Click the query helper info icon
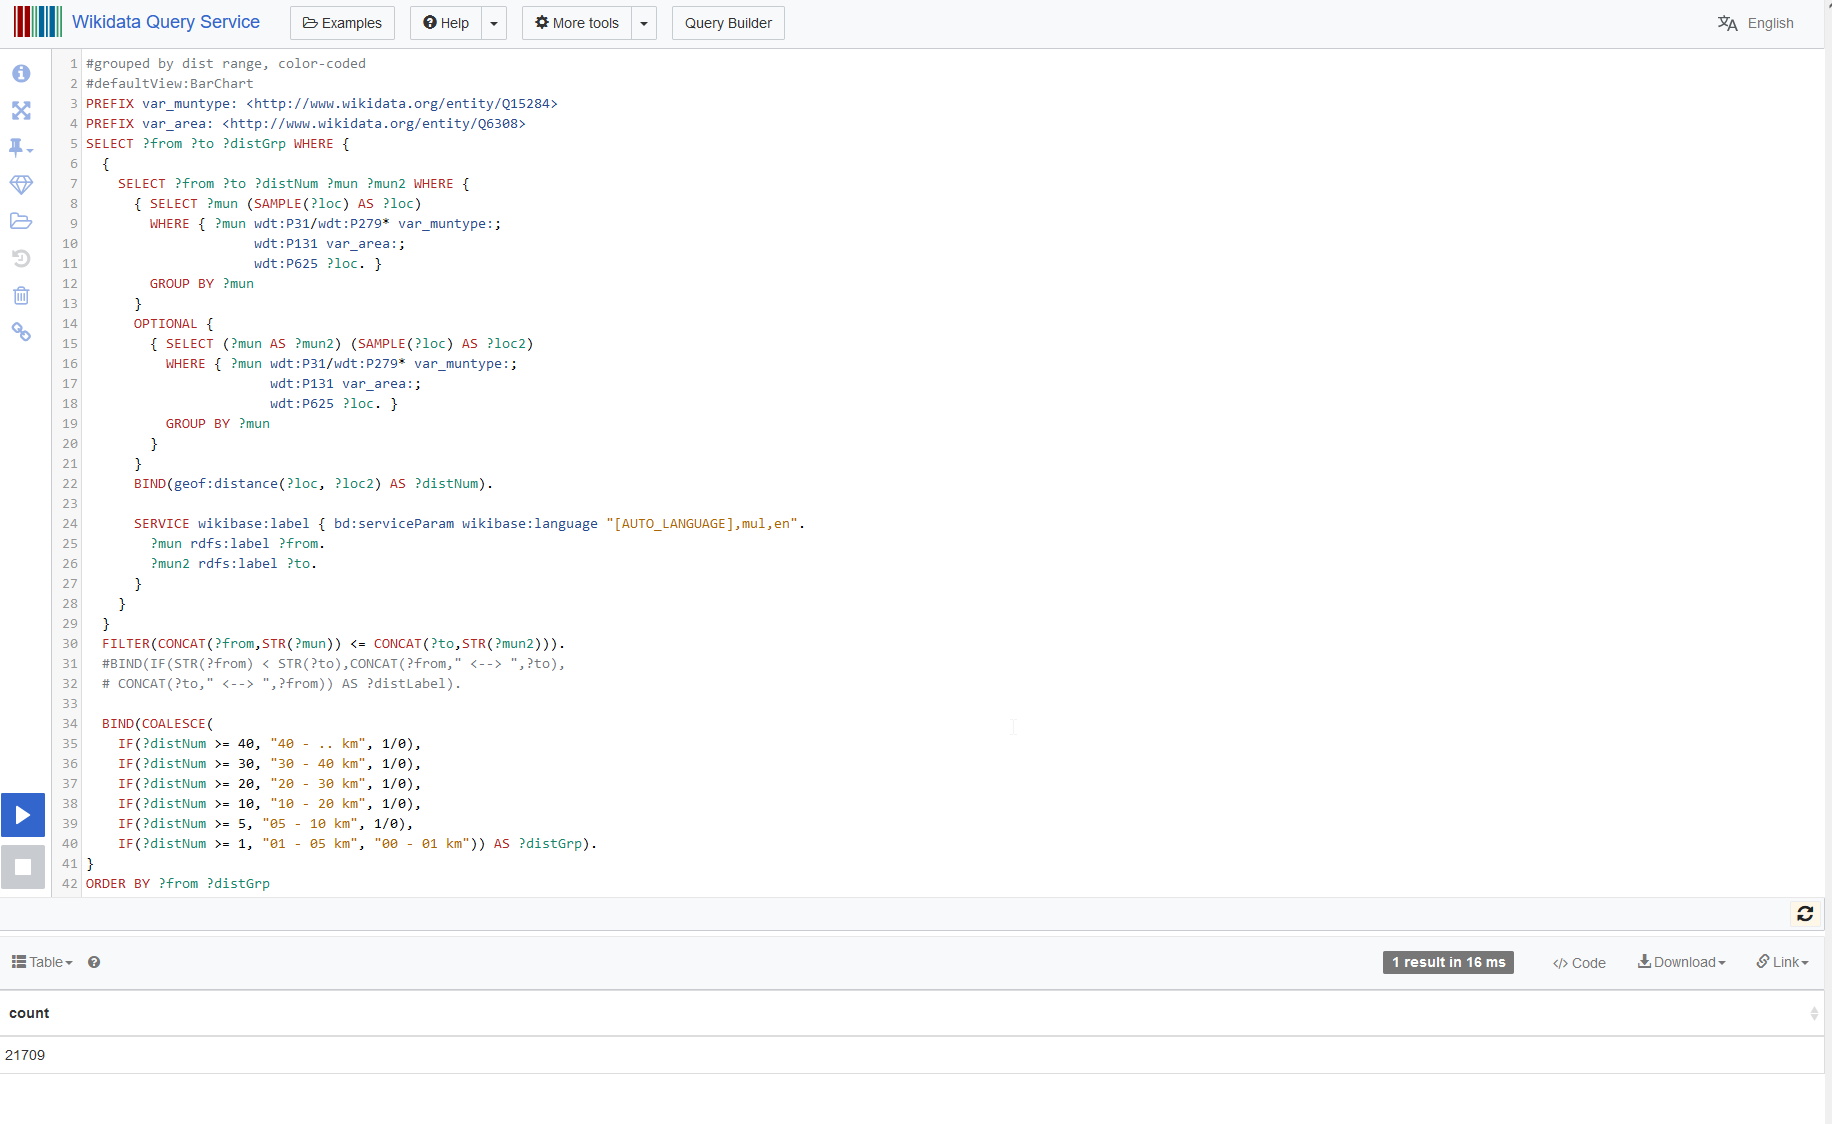1832x1124 pixels. [21, 74]
